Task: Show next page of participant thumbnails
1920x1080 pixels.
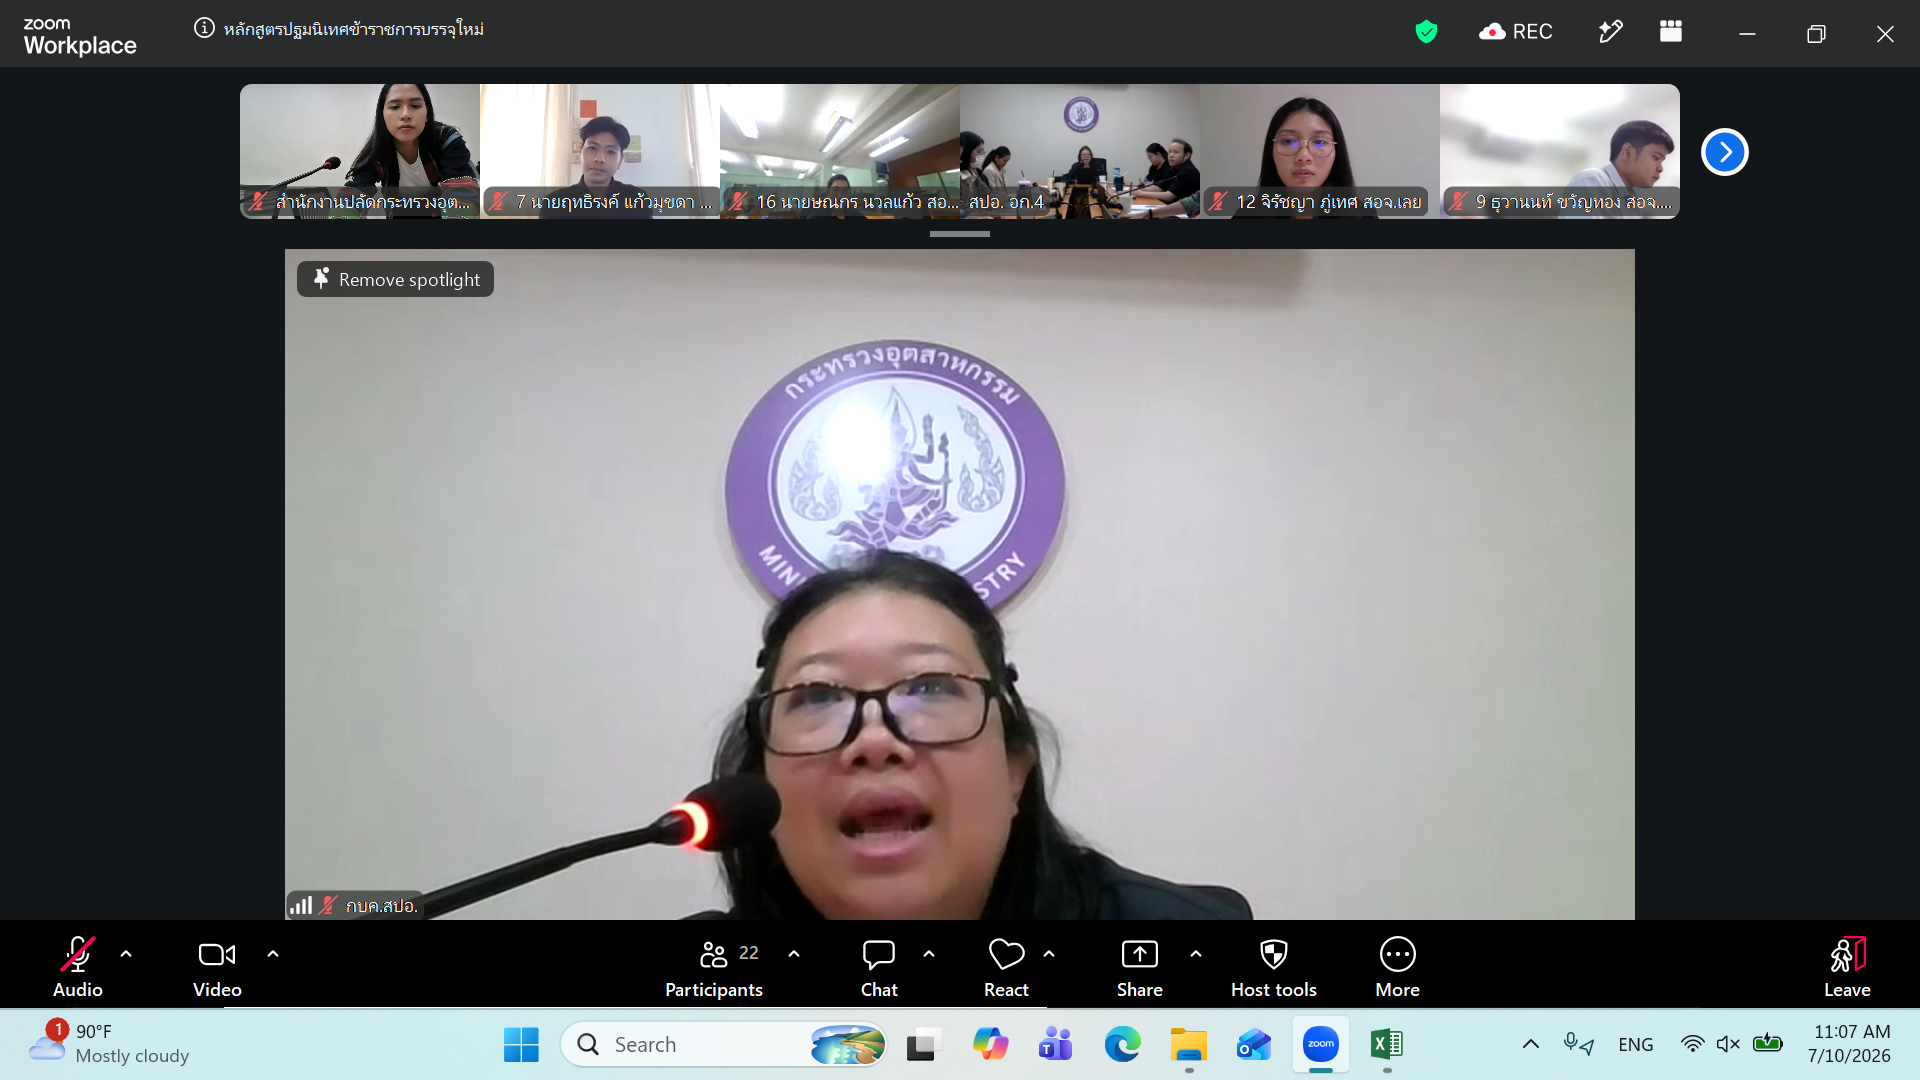Action: [x=1725, y=152]
